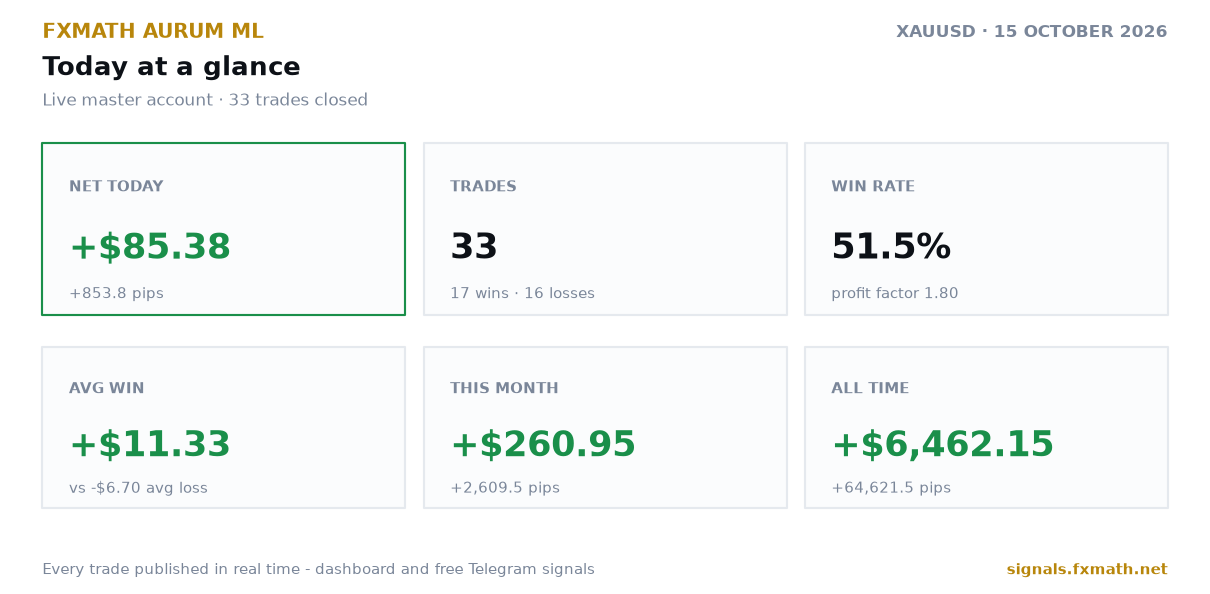Click the XAUUSD date header text
This screenshot has width=1210, height=594.
(1032, 32)
